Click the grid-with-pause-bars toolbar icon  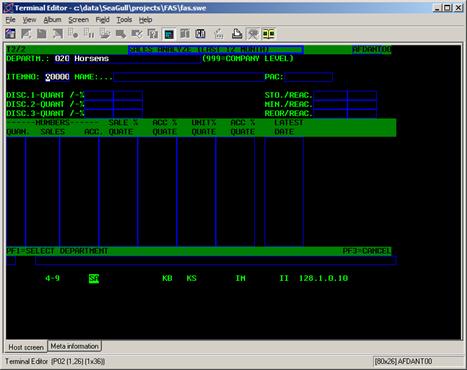point(89,33)
